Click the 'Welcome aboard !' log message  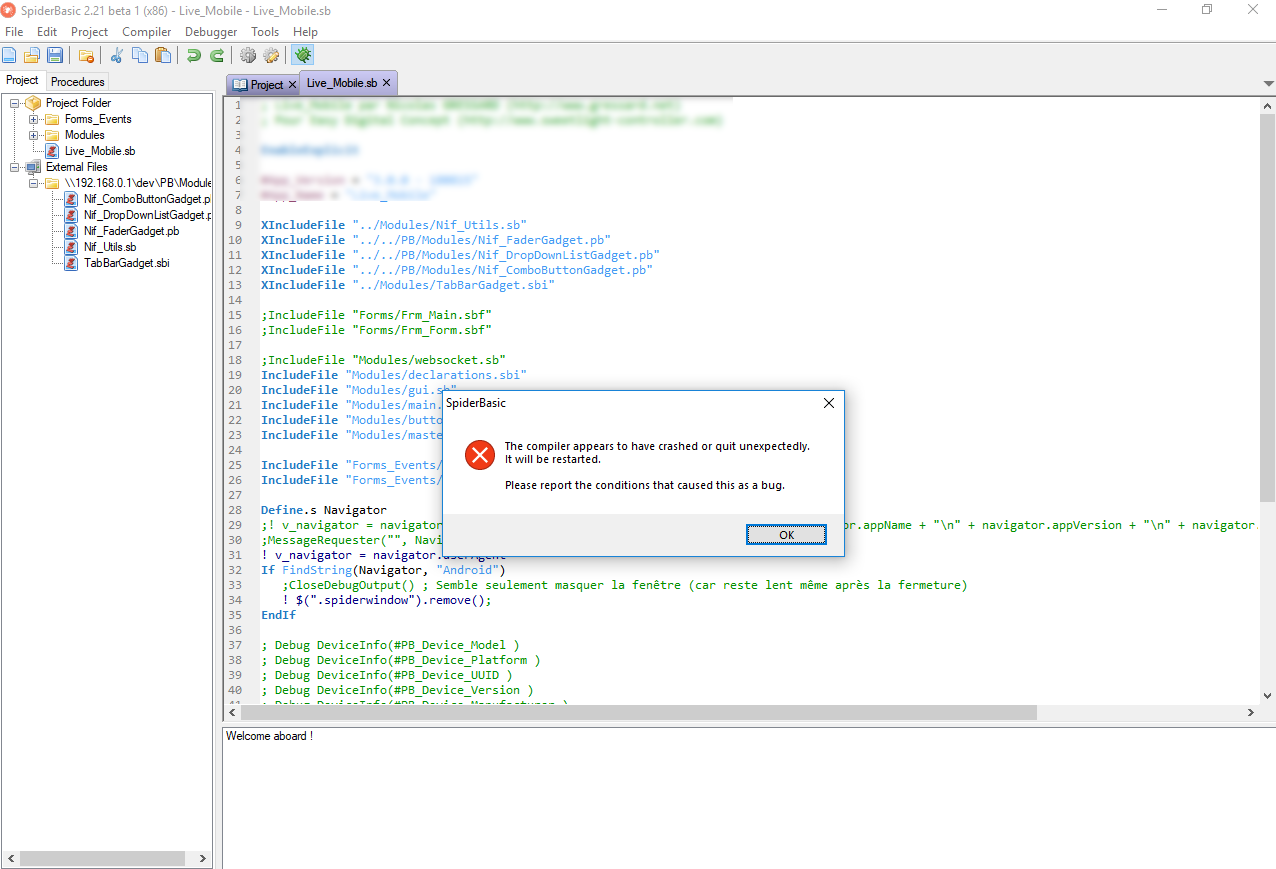click(x=269, y=736)
